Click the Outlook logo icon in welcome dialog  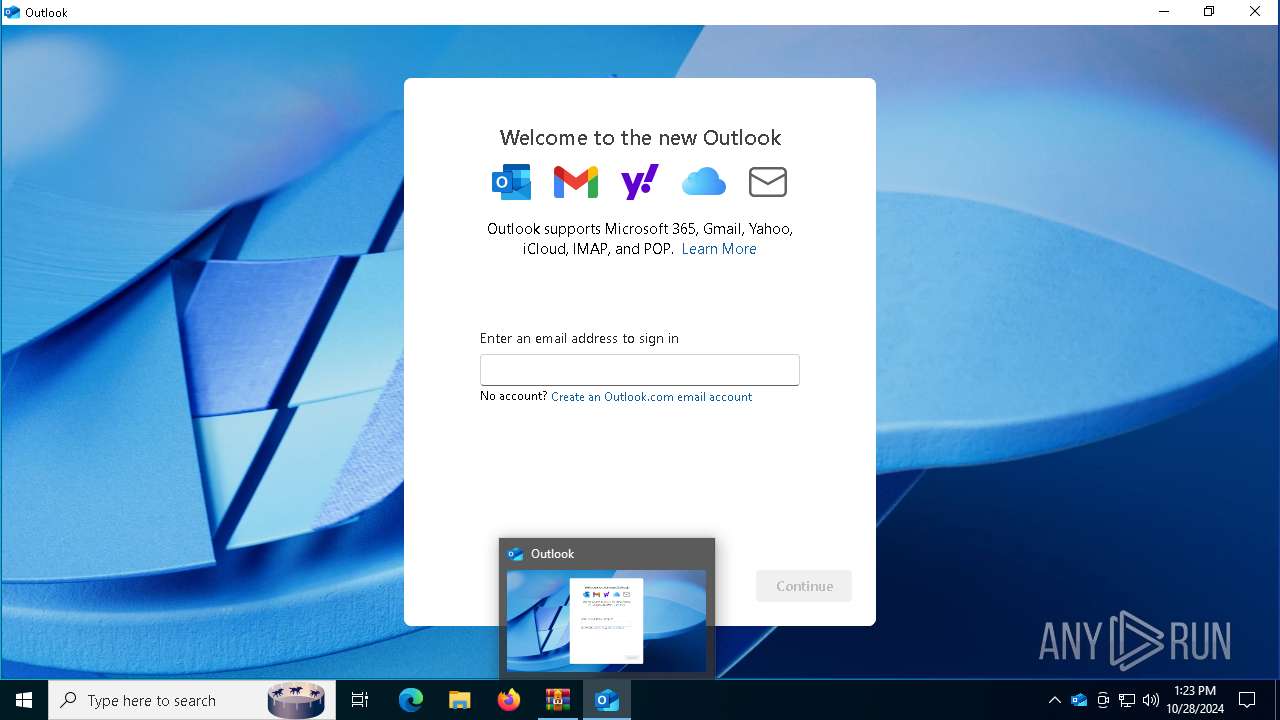pyautogui.click(x=512, y=182)
